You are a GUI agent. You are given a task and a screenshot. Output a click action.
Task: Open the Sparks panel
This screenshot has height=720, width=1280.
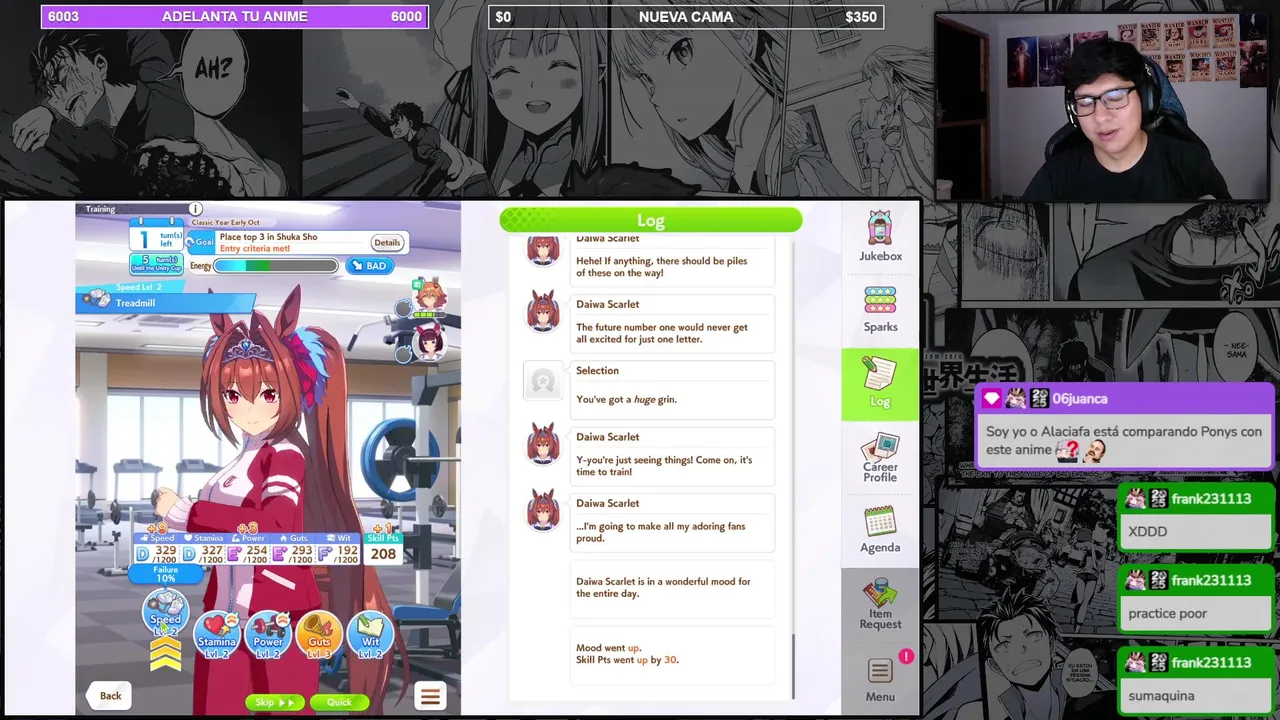(x=880, y=309)
